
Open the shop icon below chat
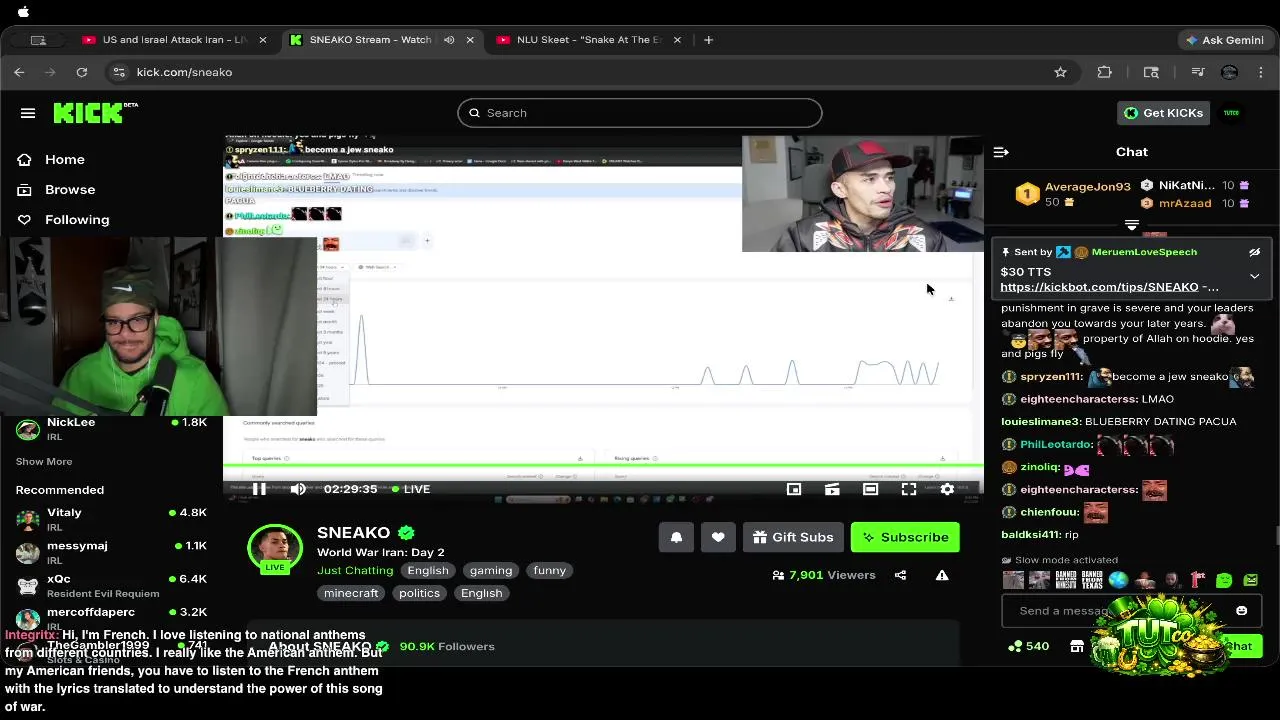point(1077,646)
